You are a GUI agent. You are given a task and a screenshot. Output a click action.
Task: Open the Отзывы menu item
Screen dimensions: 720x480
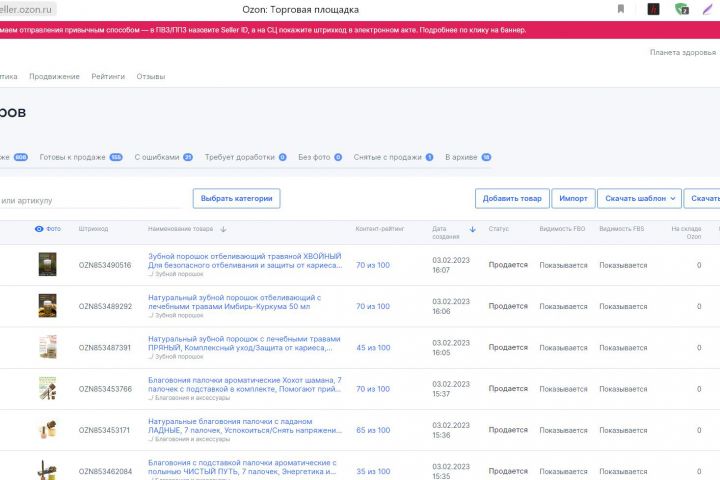(x=151, y=76)
